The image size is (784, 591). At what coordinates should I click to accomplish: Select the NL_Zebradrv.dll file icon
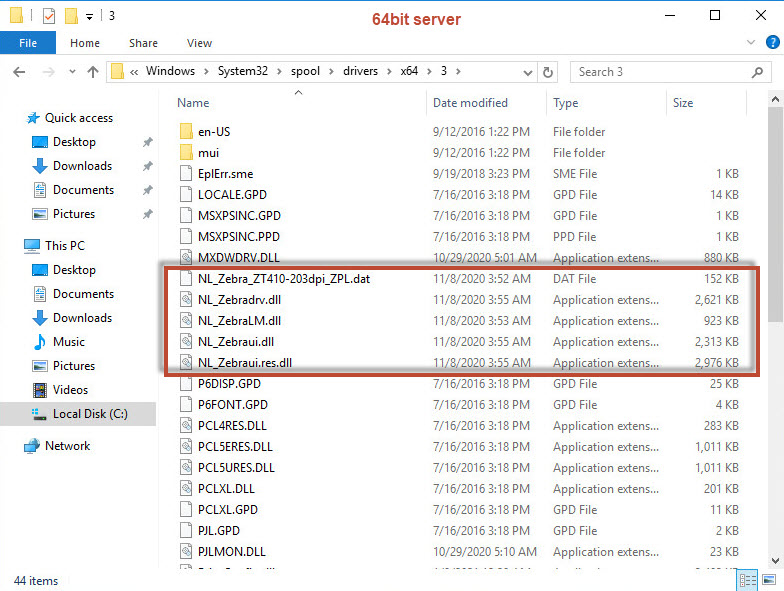(185, 300)
